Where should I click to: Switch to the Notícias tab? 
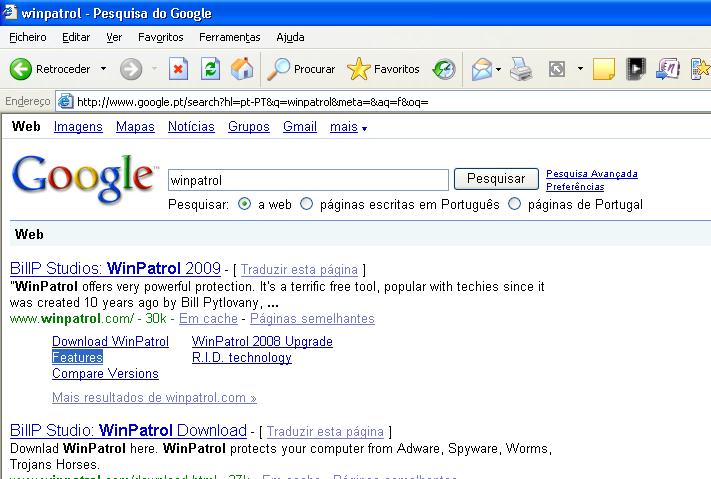pyautogui.click(x=191, y=127)
